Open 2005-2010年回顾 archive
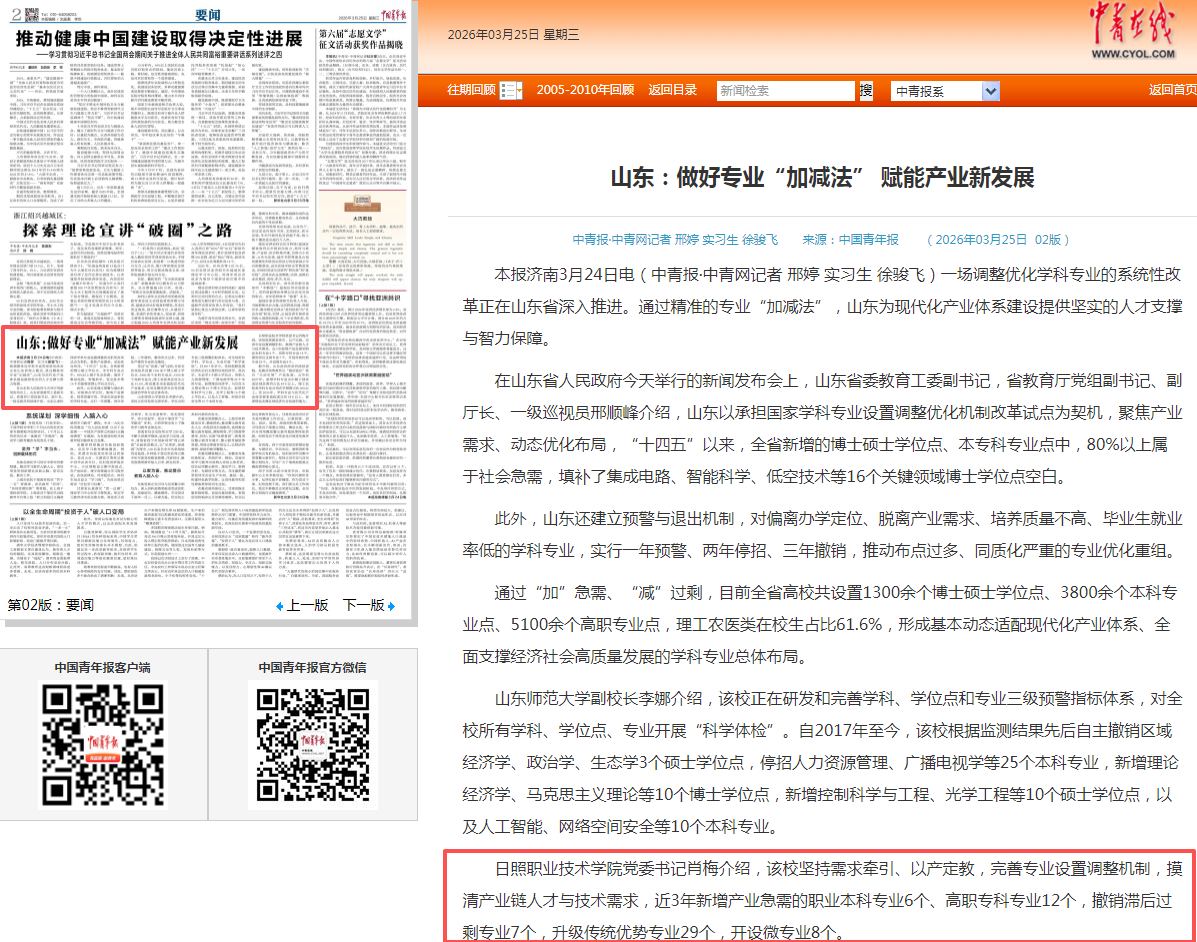Screen dimensions: 1197x942 tap(584, 90)
